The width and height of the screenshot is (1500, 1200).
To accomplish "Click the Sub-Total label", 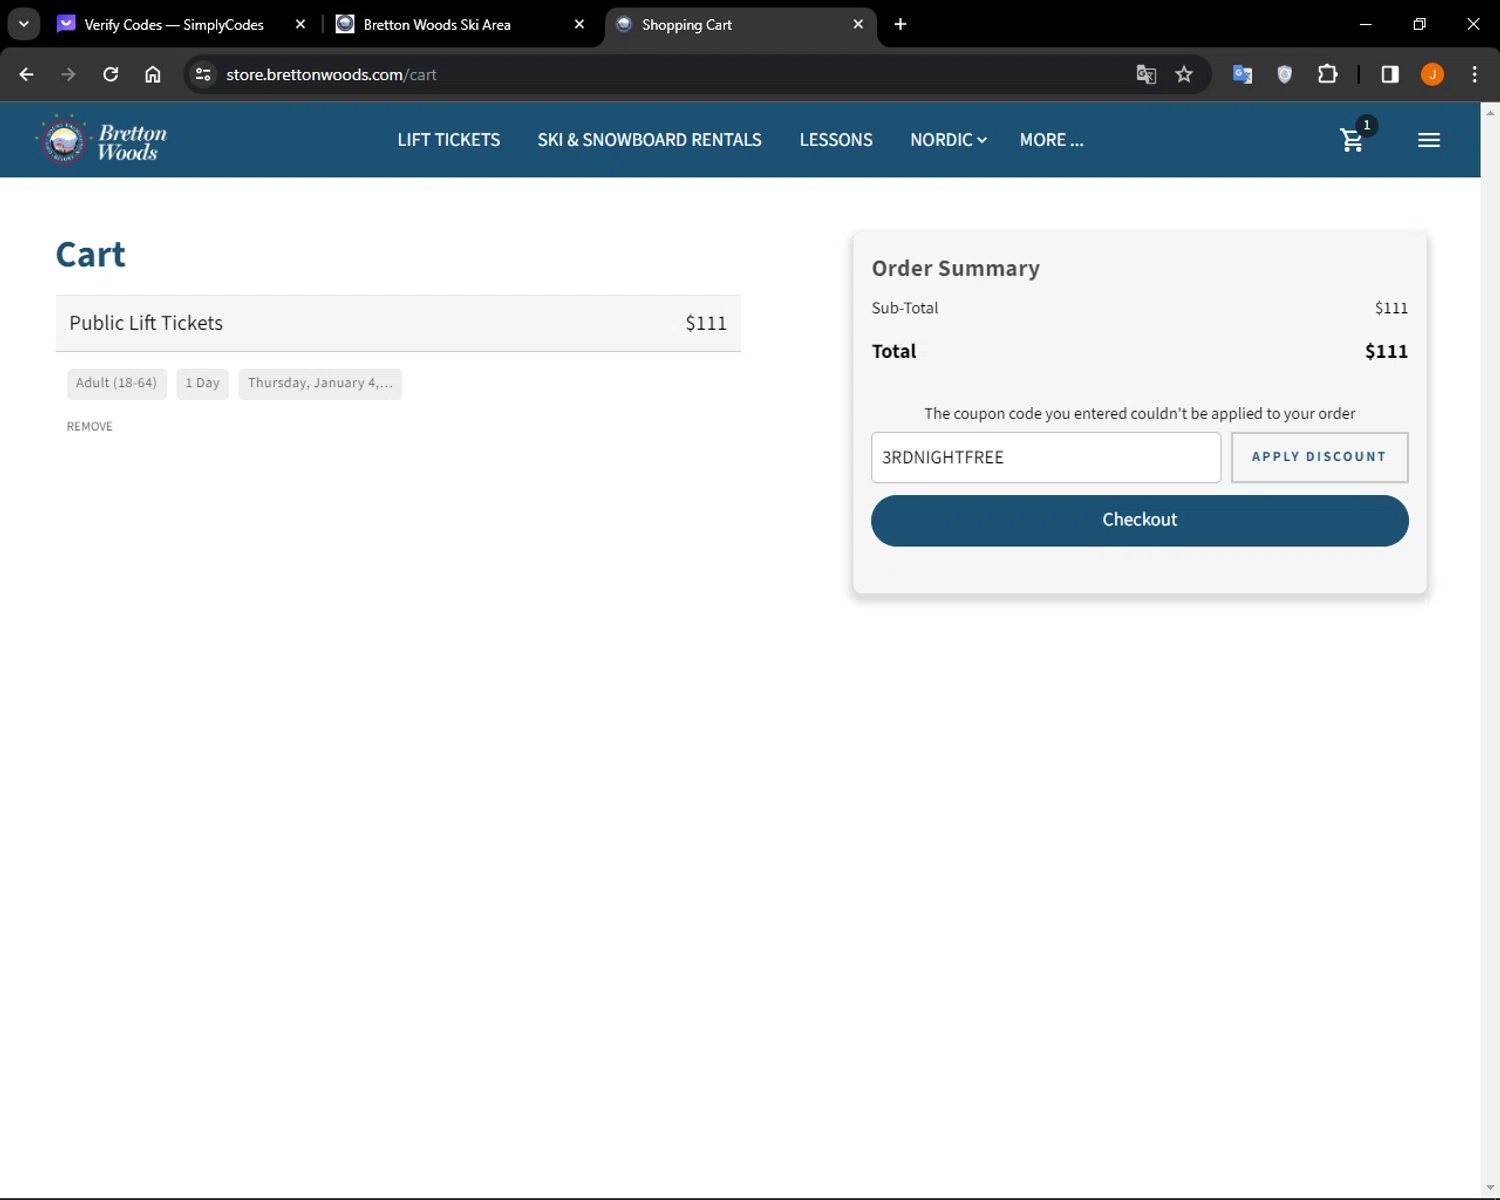I will [x=905, y=308].
